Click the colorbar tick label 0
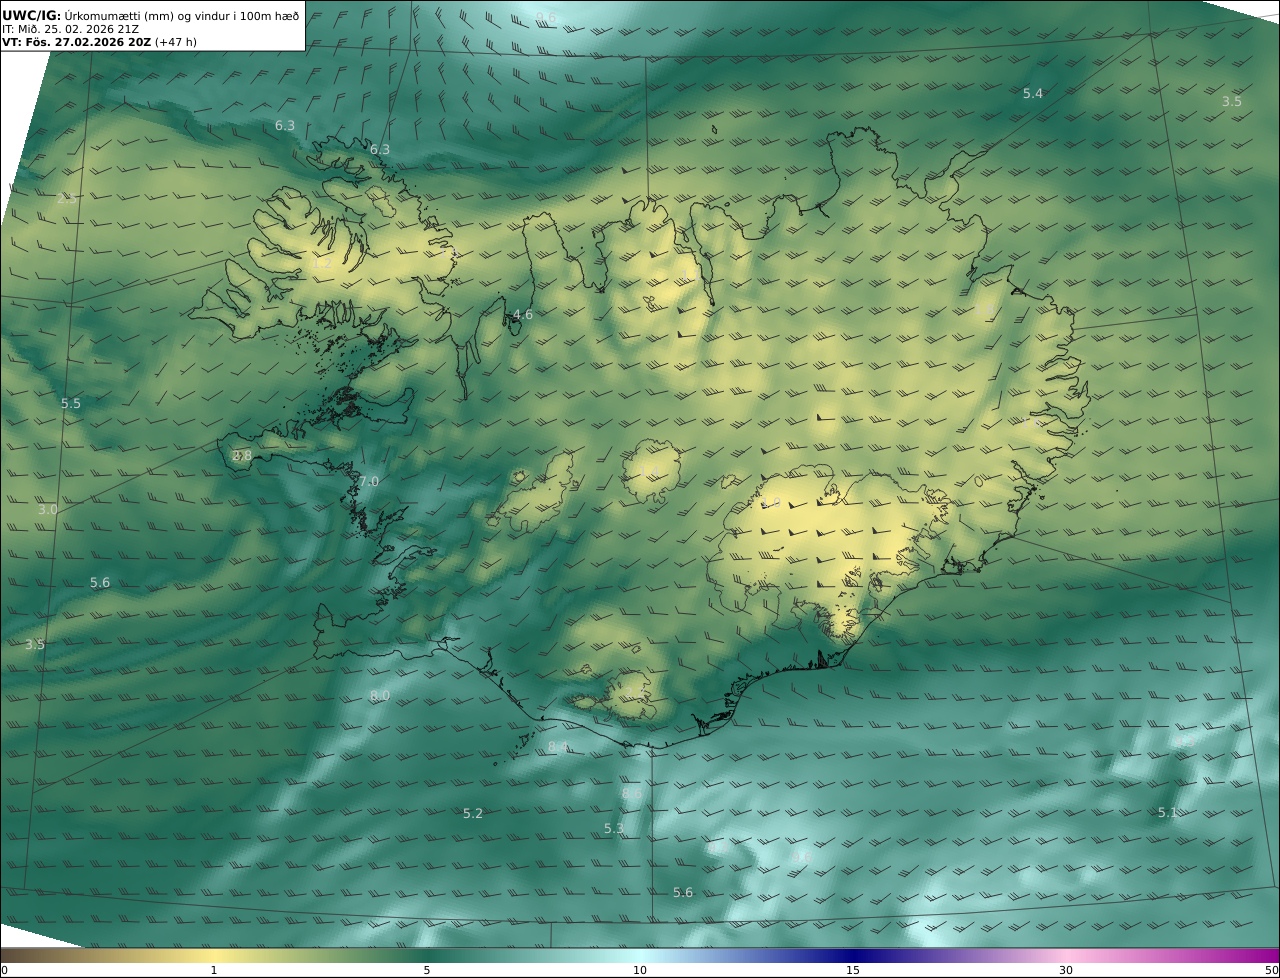Viewport: 1280px width, 978px height. click(4, 970)
